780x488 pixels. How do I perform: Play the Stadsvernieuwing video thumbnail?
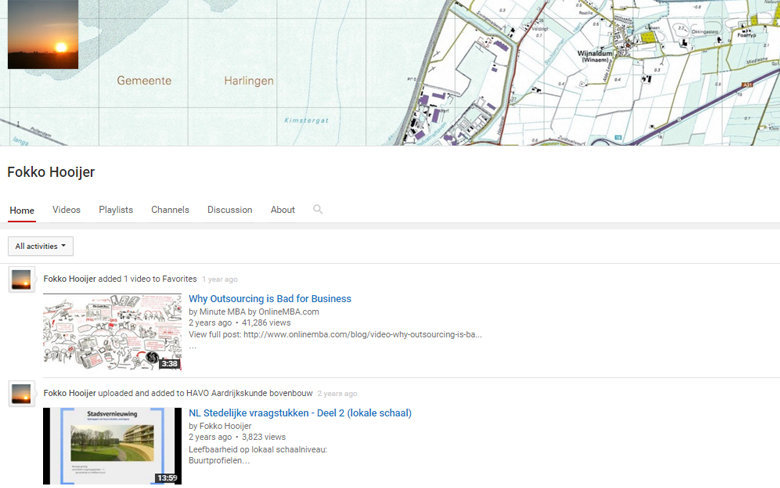point(112,446)
